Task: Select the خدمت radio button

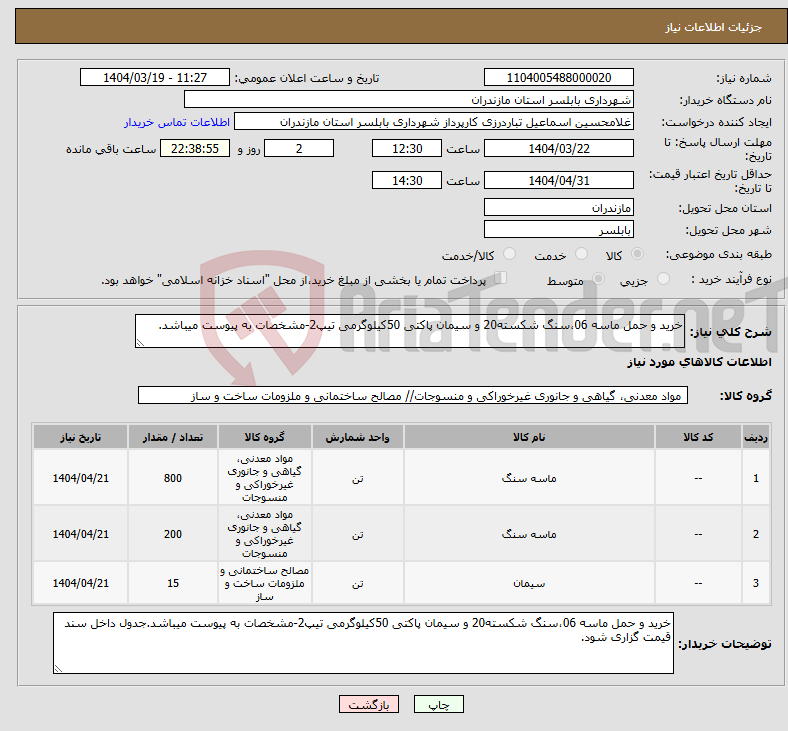Action: [581, 254]
